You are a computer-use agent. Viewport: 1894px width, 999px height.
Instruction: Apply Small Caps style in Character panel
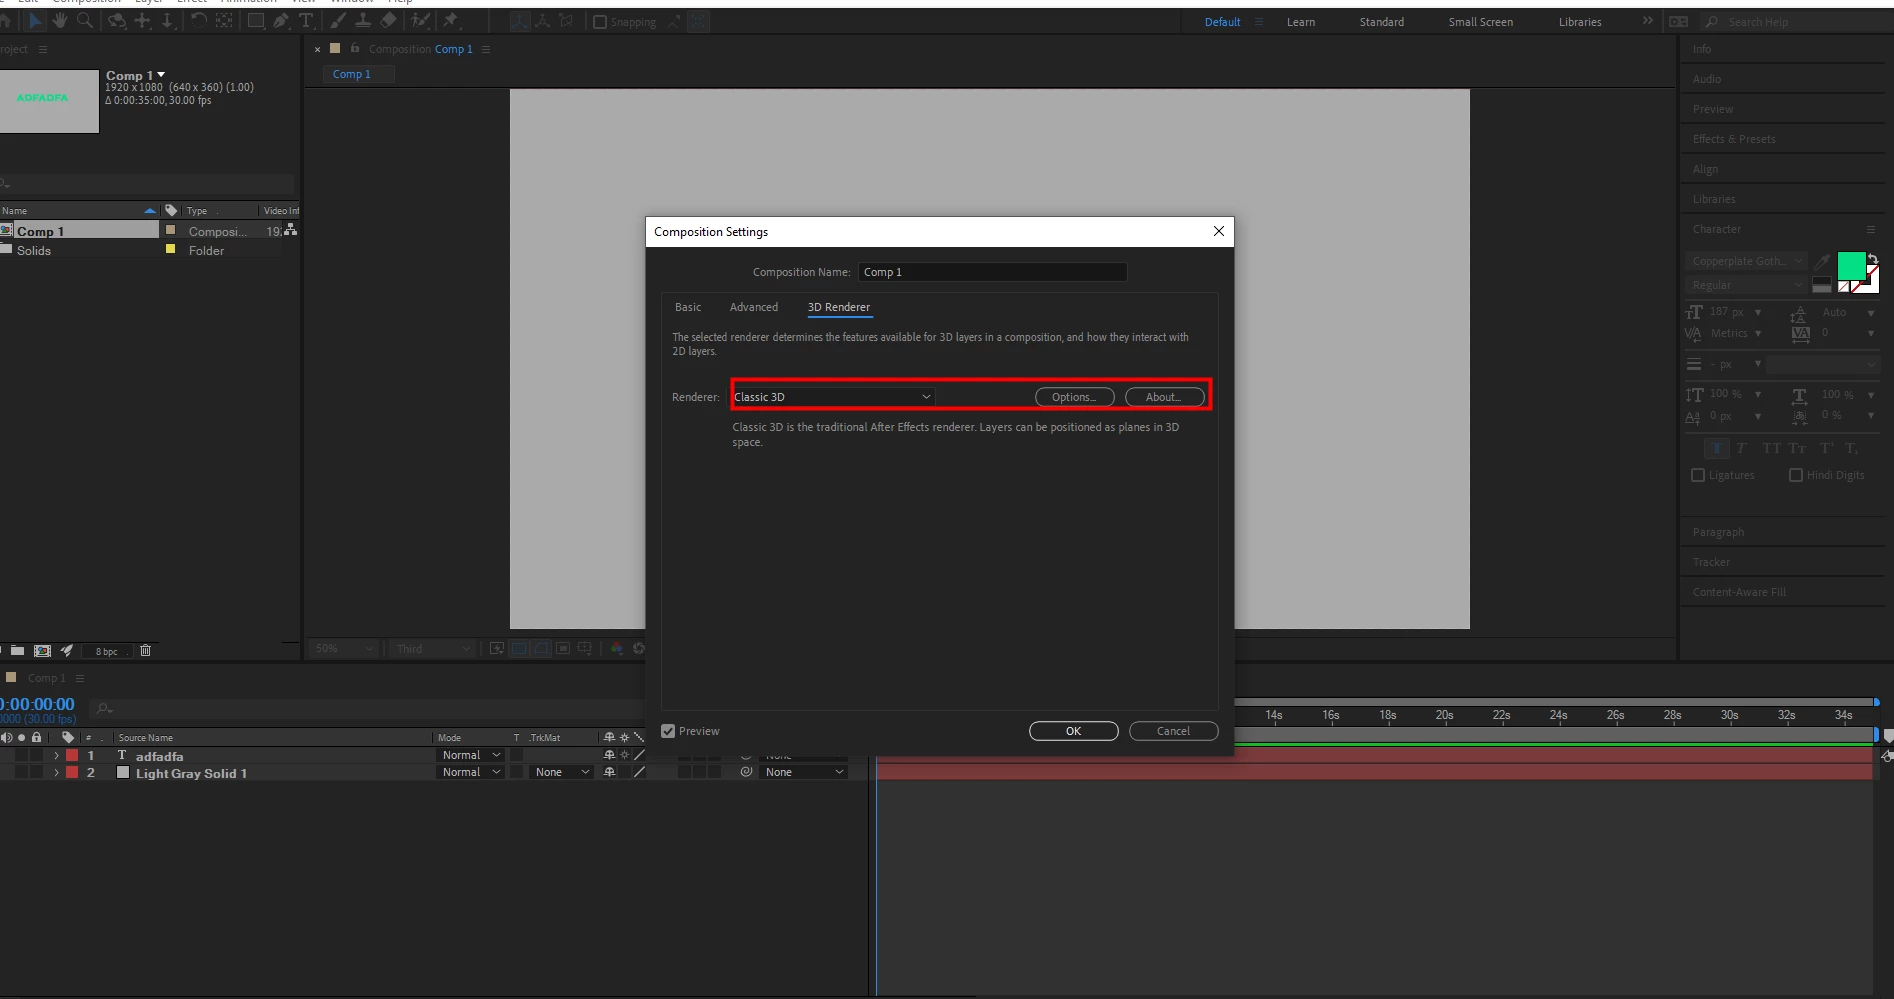pos(1797,448)
